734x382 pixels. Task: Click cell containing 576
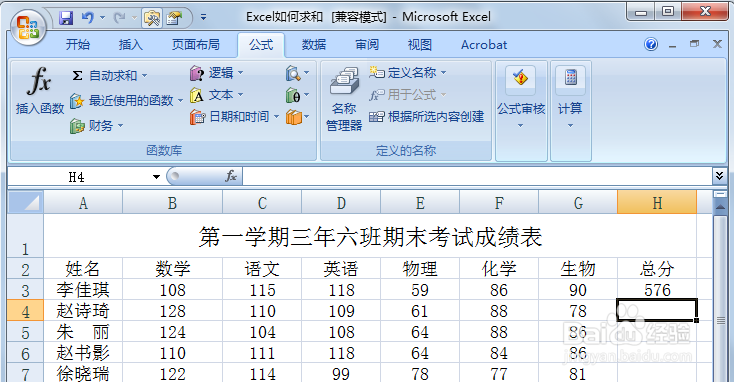click(x=657, y=290)
